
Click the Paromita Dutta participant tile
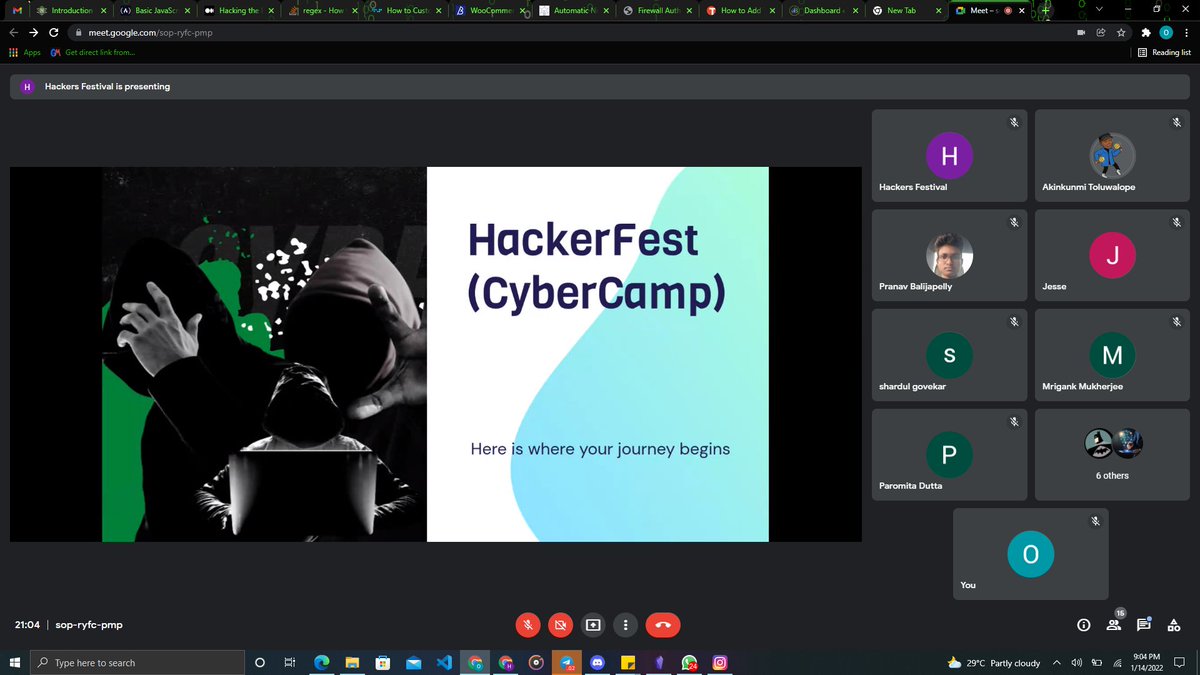point(949,454)
